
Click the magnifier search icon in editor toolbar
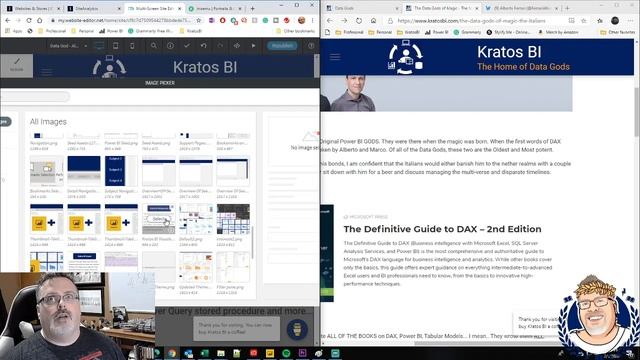[153, 46]
